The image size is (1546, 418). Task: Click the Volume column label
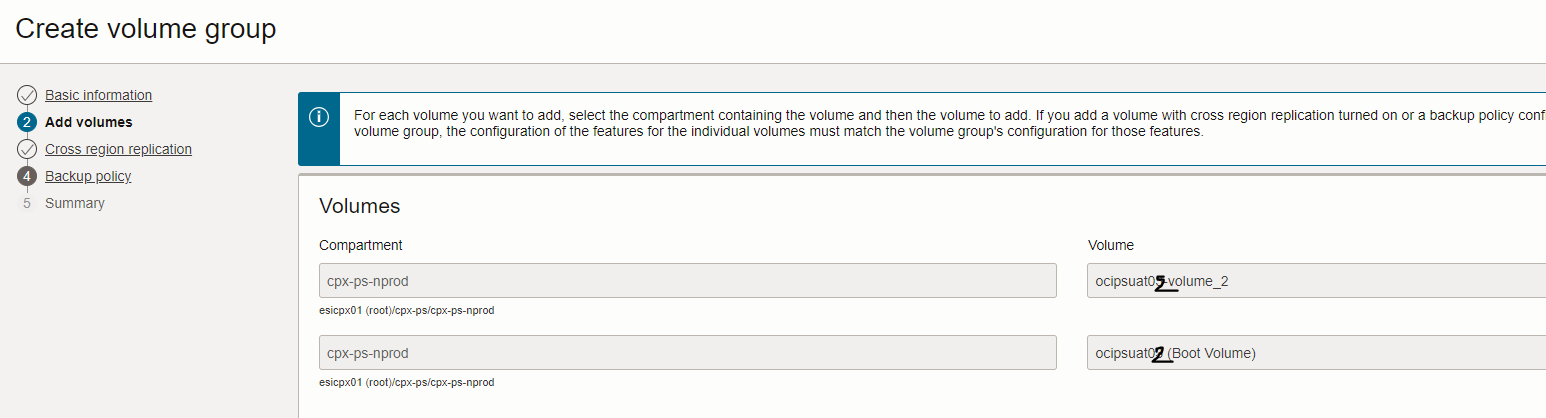1110,245
